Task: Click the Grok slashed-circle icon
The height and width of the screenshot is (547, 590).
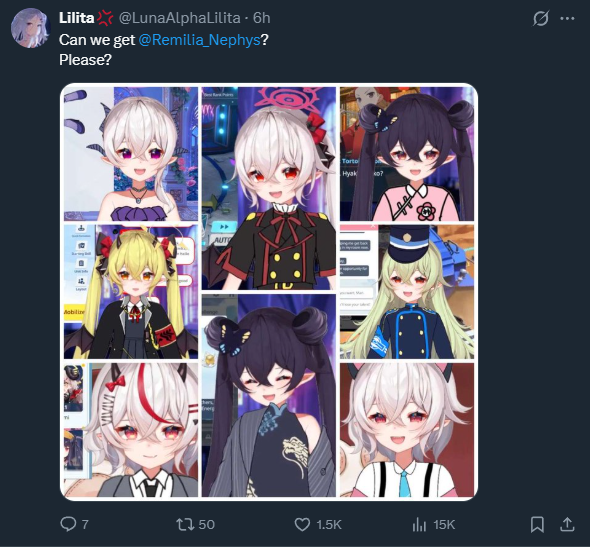Action: 541,18
